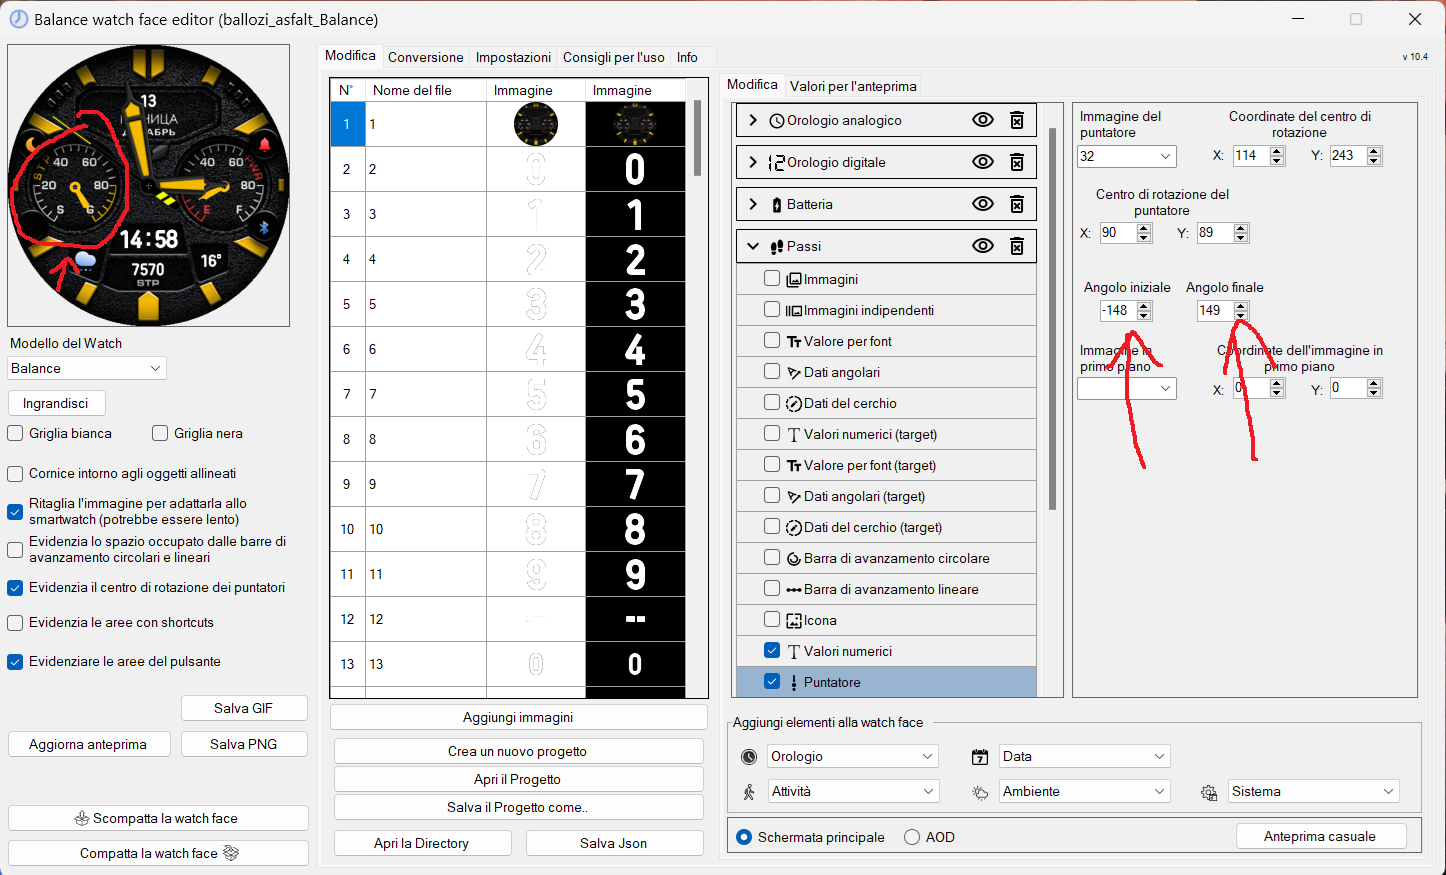Click the Ambiente weather icon
1446x875 pixels.
point(980,792)
